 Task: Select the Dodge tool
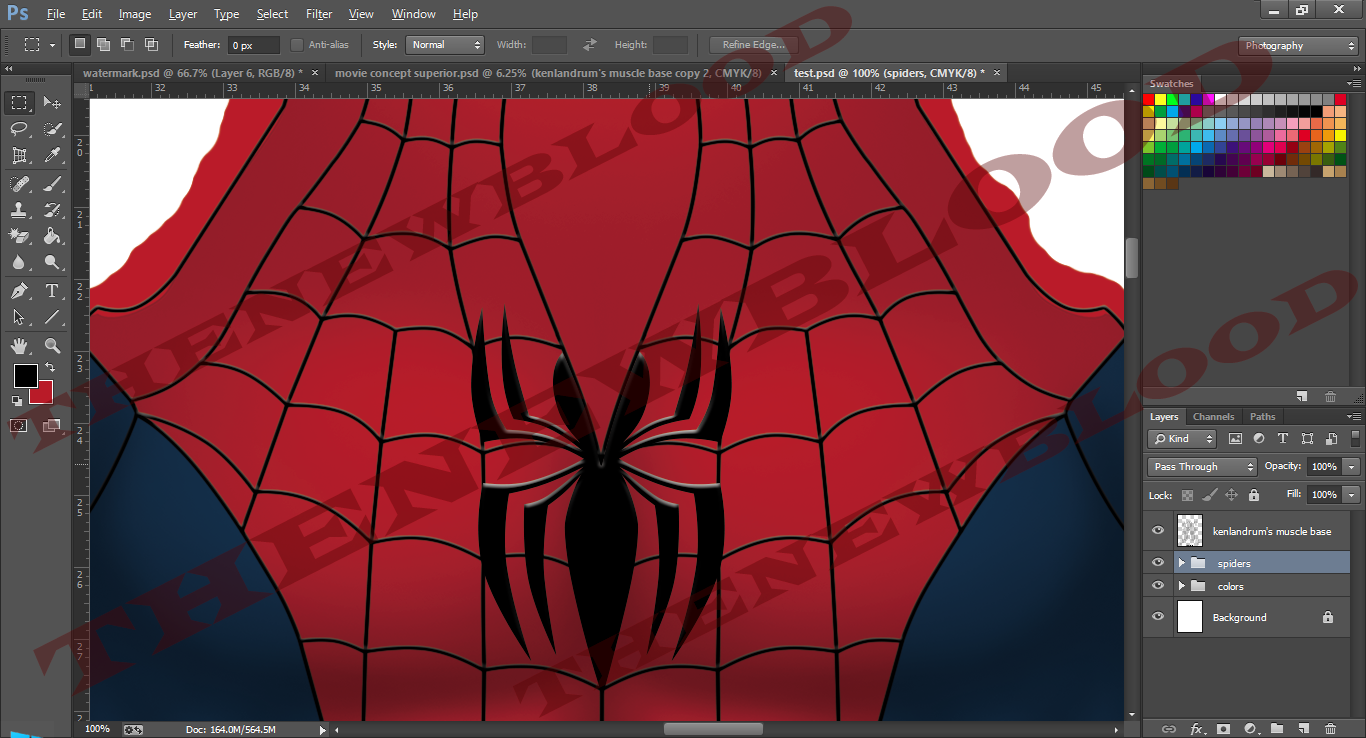[x=52, y=262]
